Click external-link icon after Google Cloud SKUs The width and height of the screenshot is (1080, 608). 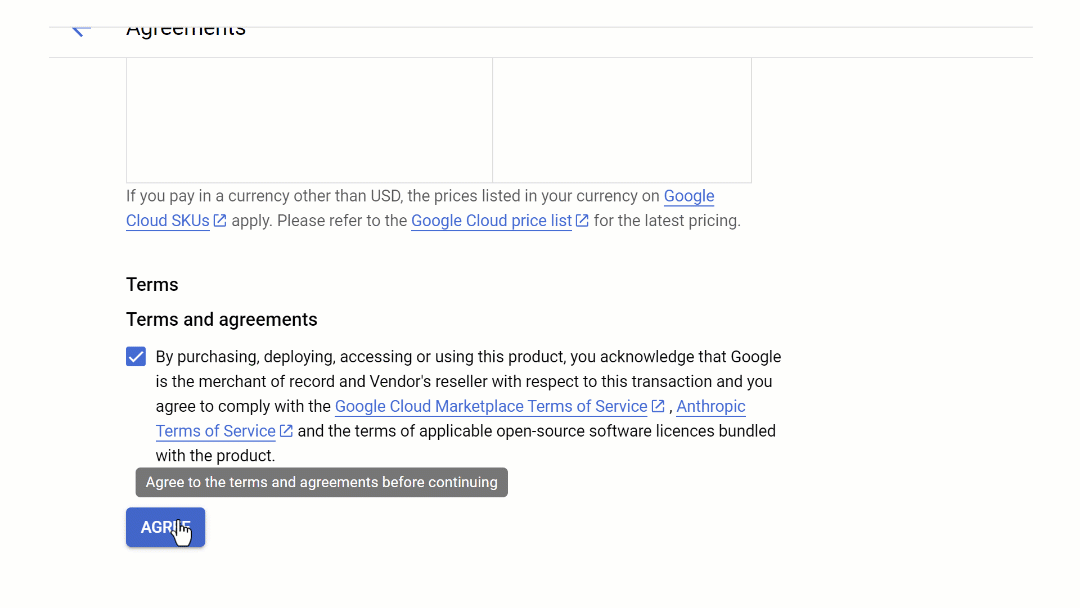[220, 221]
